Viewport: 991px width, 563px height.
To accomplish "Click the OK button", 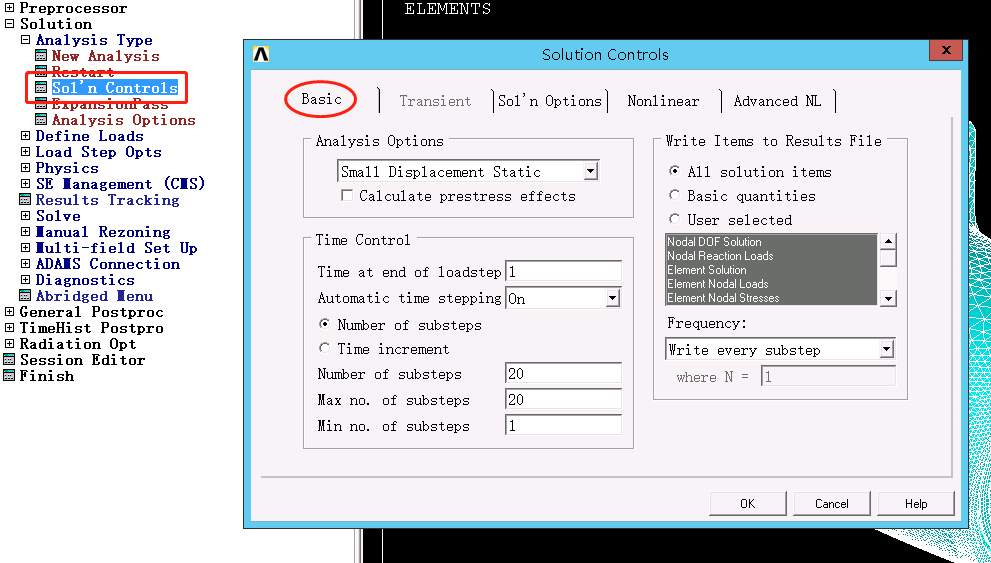I will [748, 504].
